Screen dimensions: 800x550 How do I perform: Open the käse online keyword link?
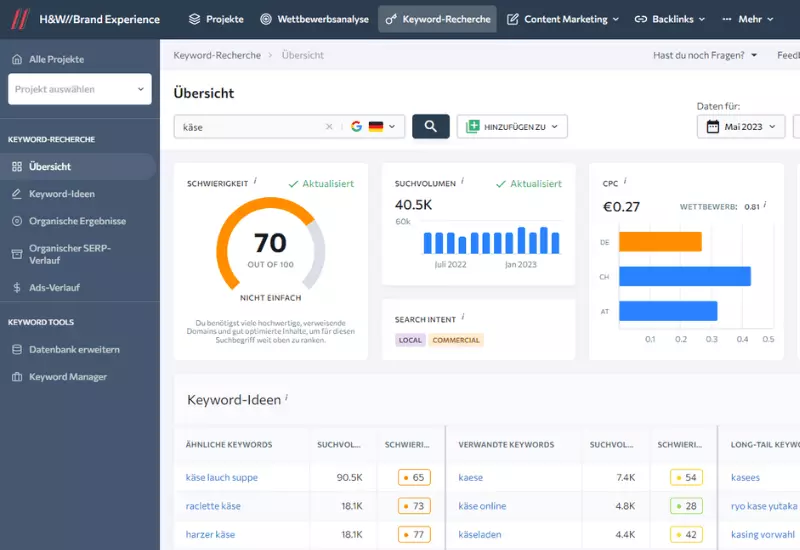482,506
